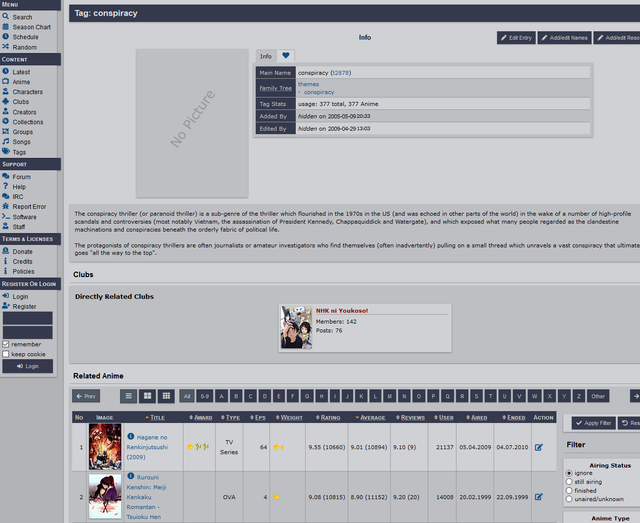The image size is (640, 523).
Task: Toggle the keep cookie checkbox
Action: tap(6, 354)
